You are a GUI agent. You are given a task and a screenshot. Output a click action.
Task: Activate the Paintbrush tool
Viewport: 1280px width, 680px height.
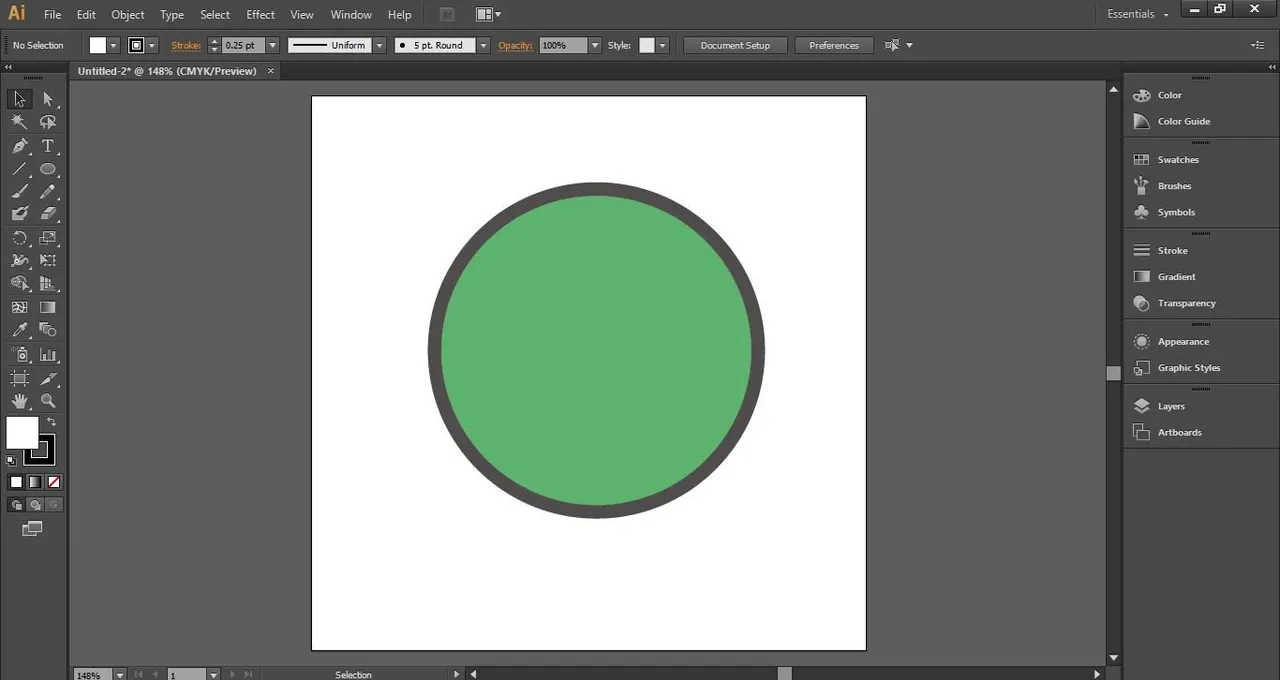pos(19,192)
